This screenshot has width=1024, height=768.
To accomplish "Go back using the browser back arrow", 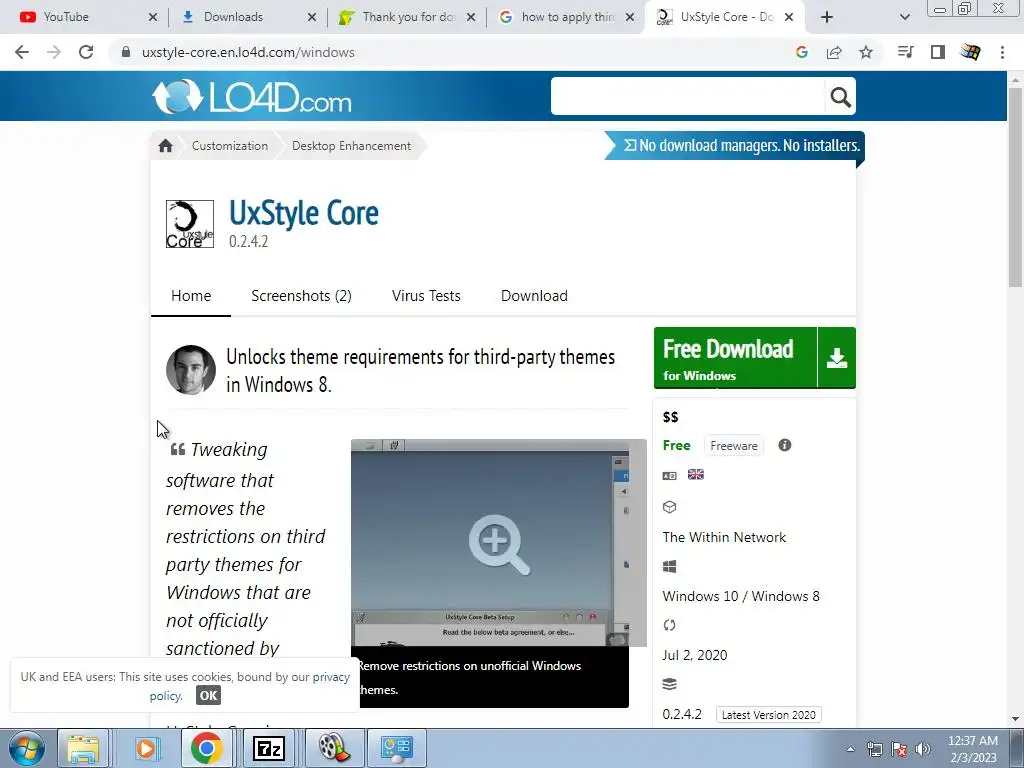I will [22, 52].
